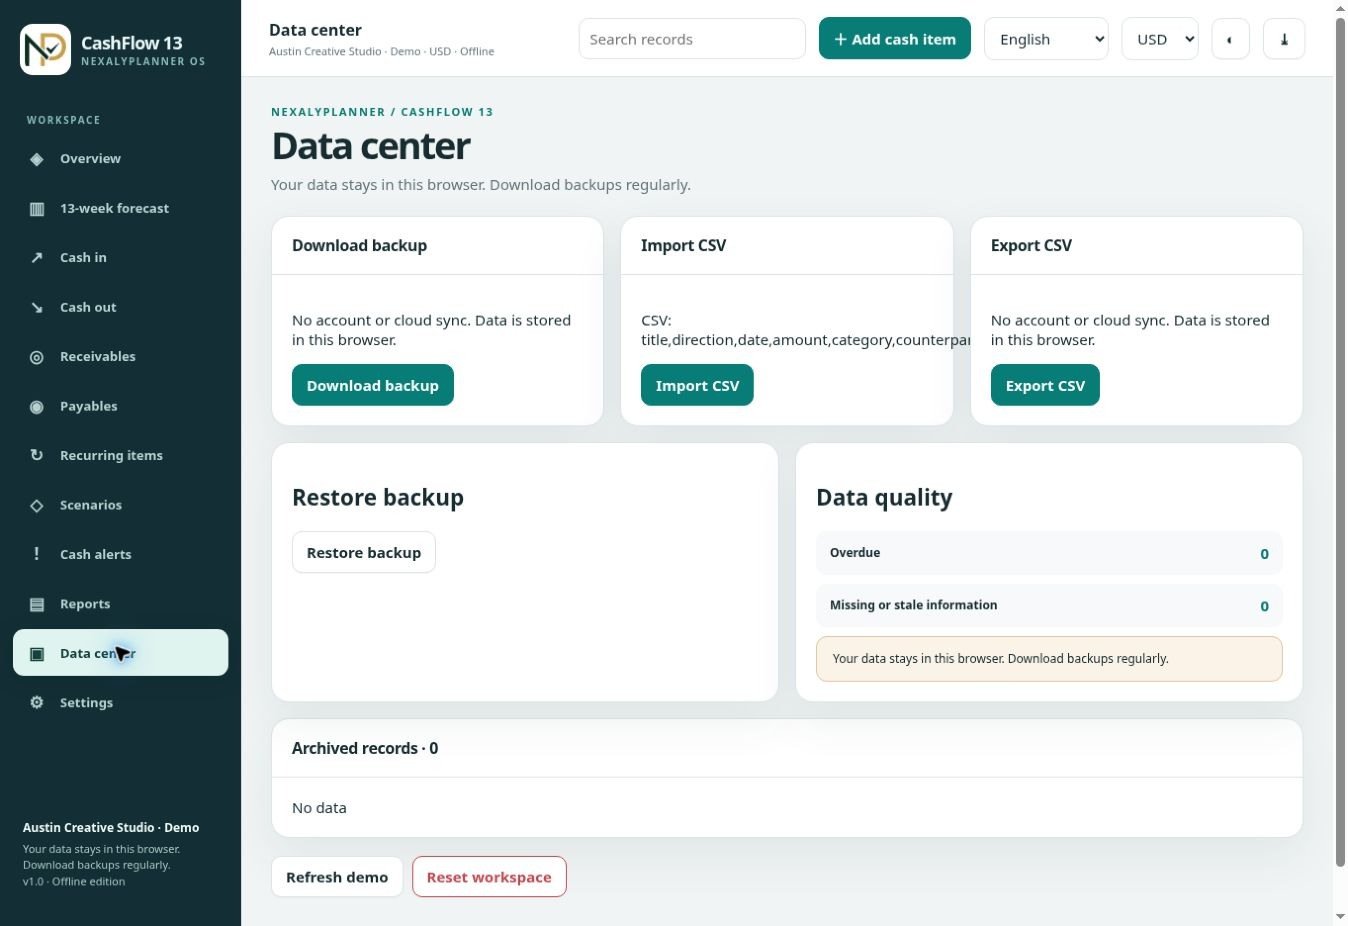Screen dimensions: 1348x926
Task: Open the Scenarios page
Action: 120,505
